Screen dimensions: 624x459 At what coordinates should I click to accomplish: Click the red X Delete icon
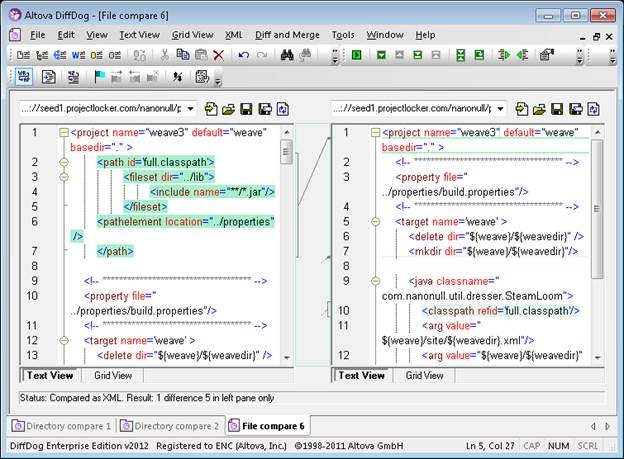tap(218, 55)
